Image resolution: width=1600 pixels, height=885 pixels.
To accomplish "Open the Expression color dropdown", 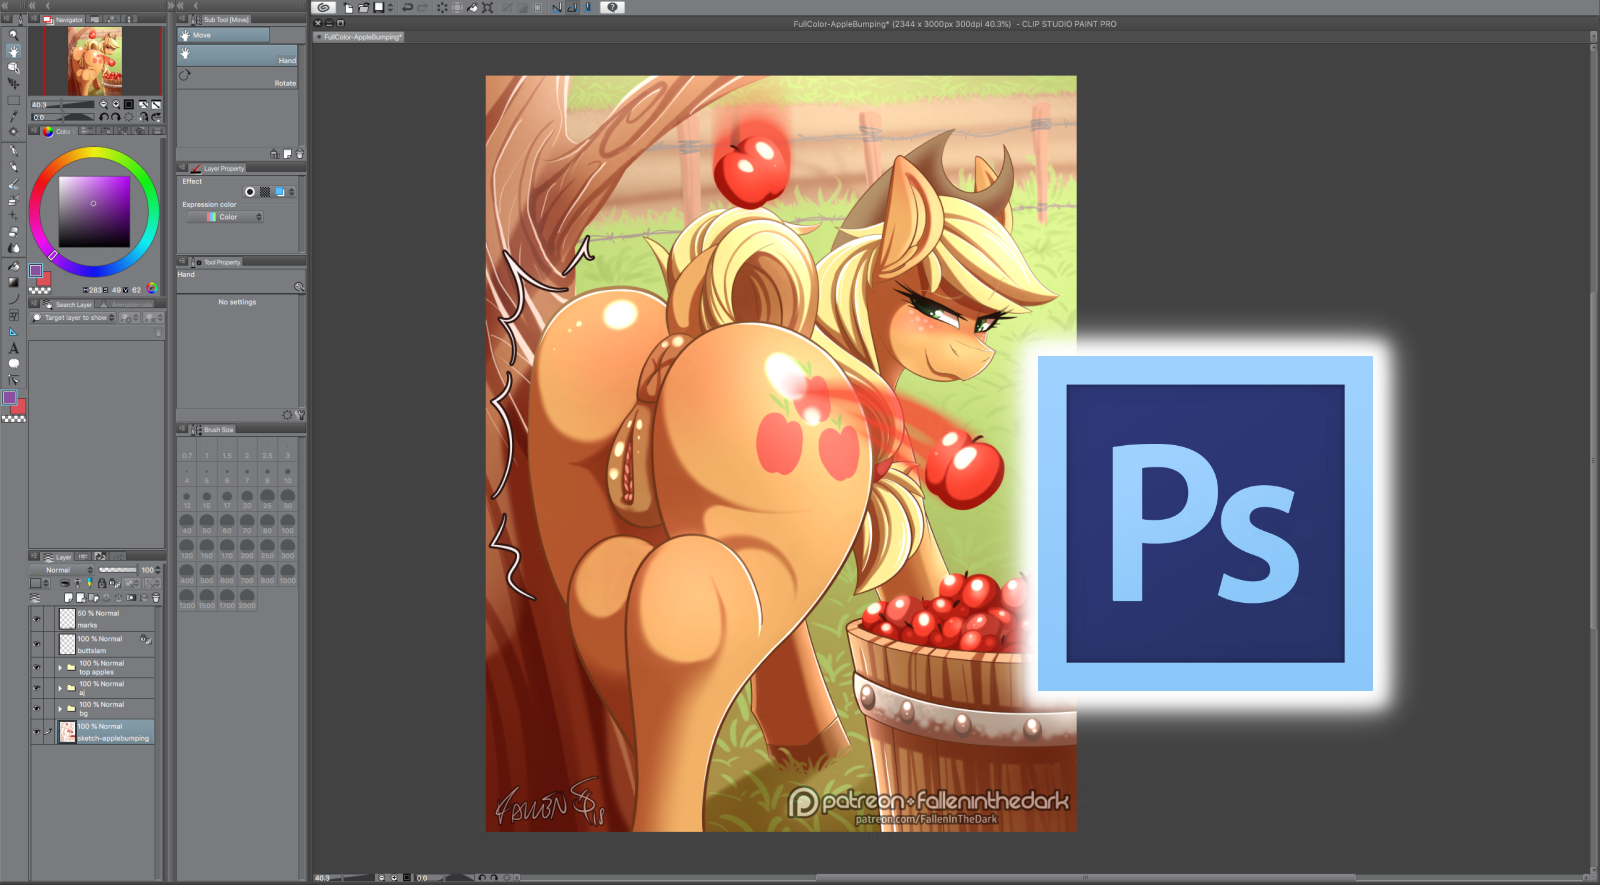I will [x=225, y=217].
